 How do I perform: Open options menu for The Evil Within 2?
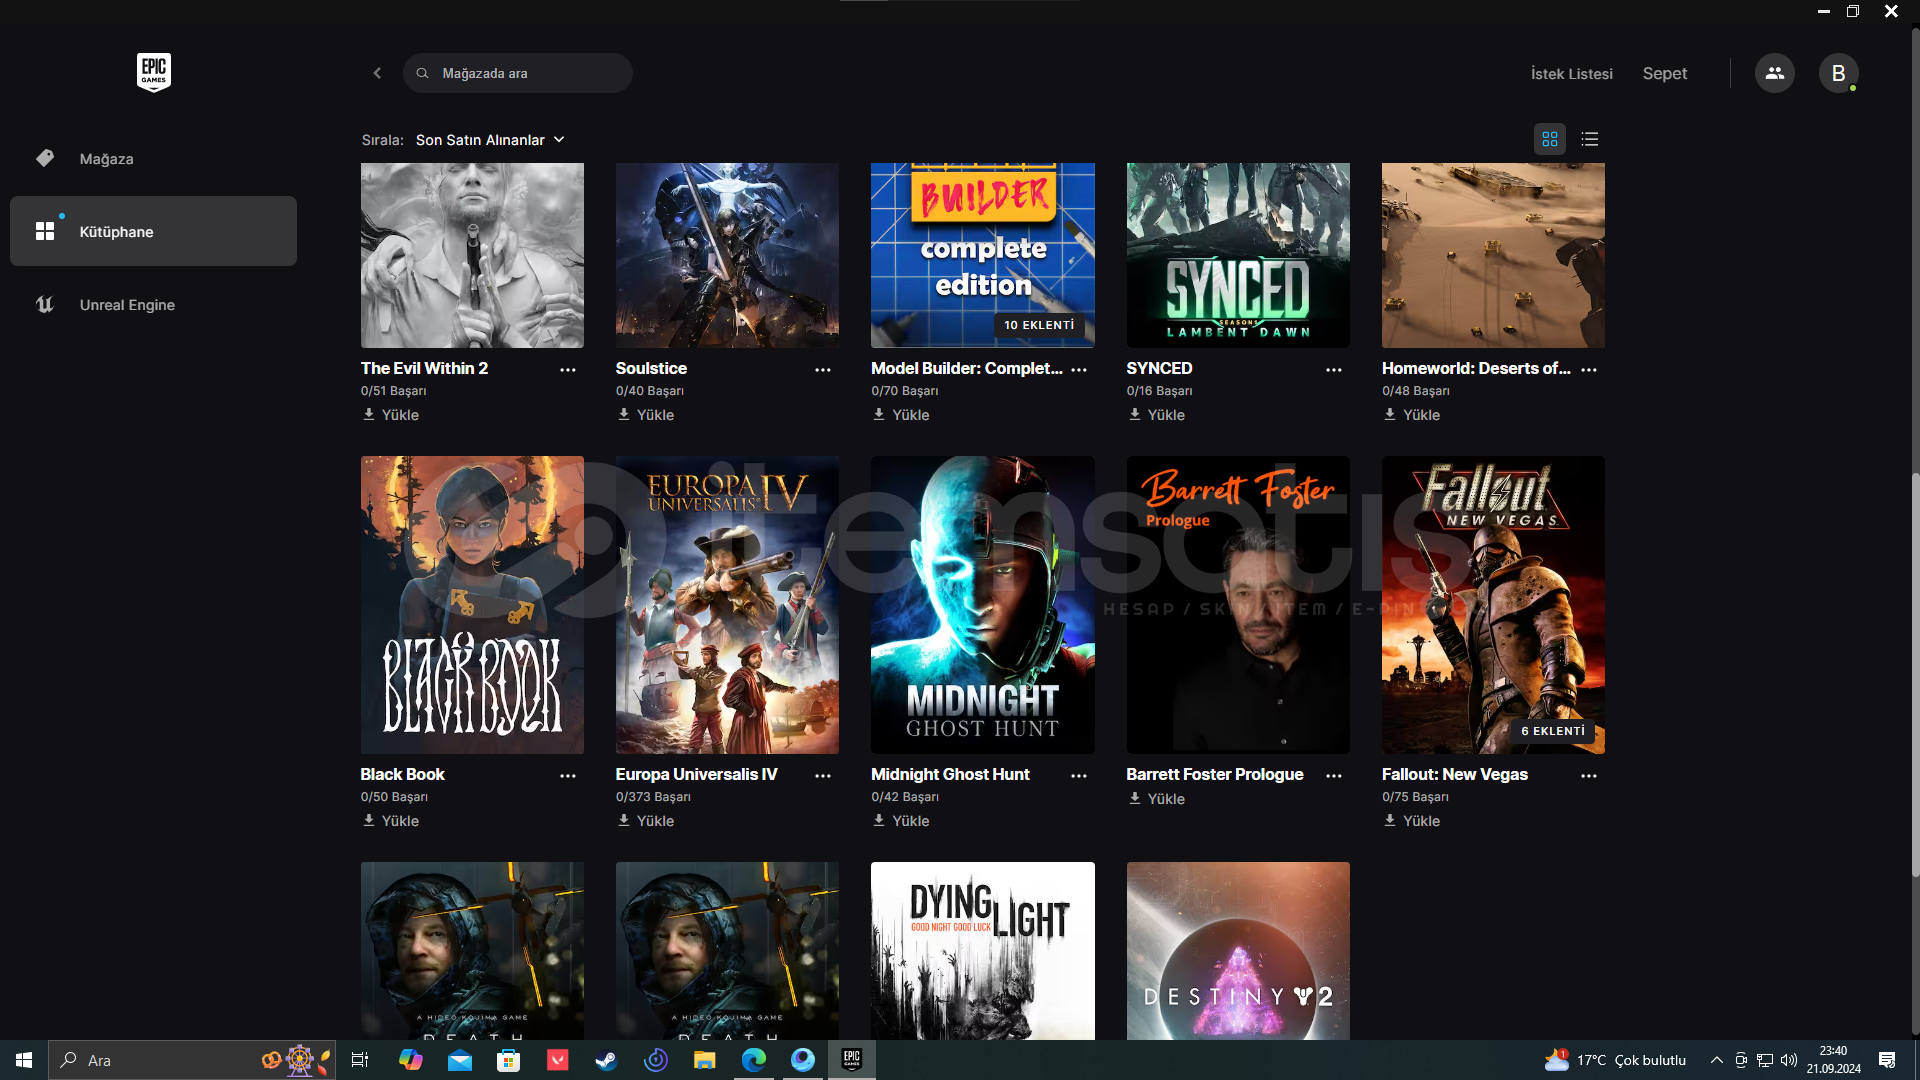click(x=568, y=369)
